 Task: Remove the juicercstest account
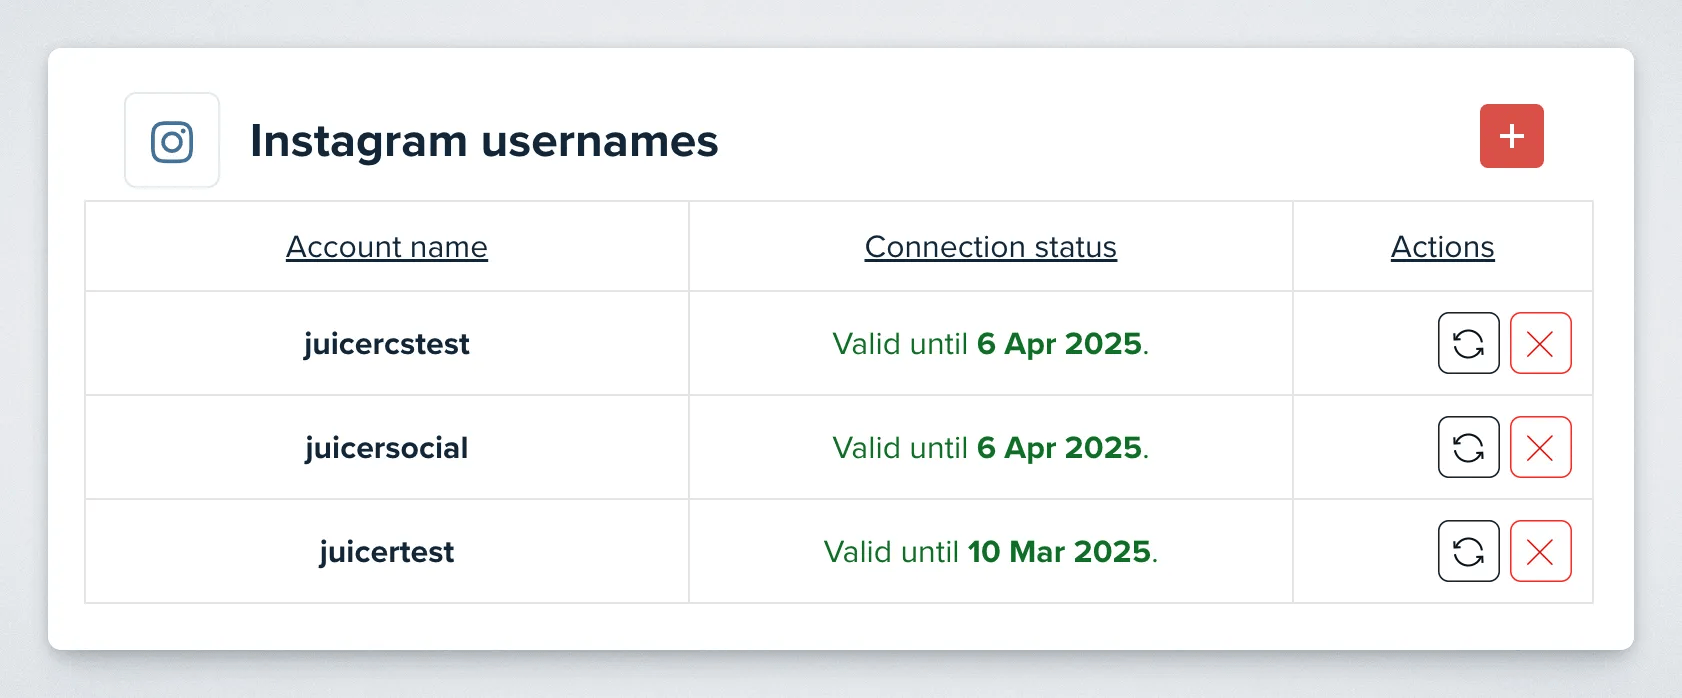pyautogui.click(x=1540, y=343)
